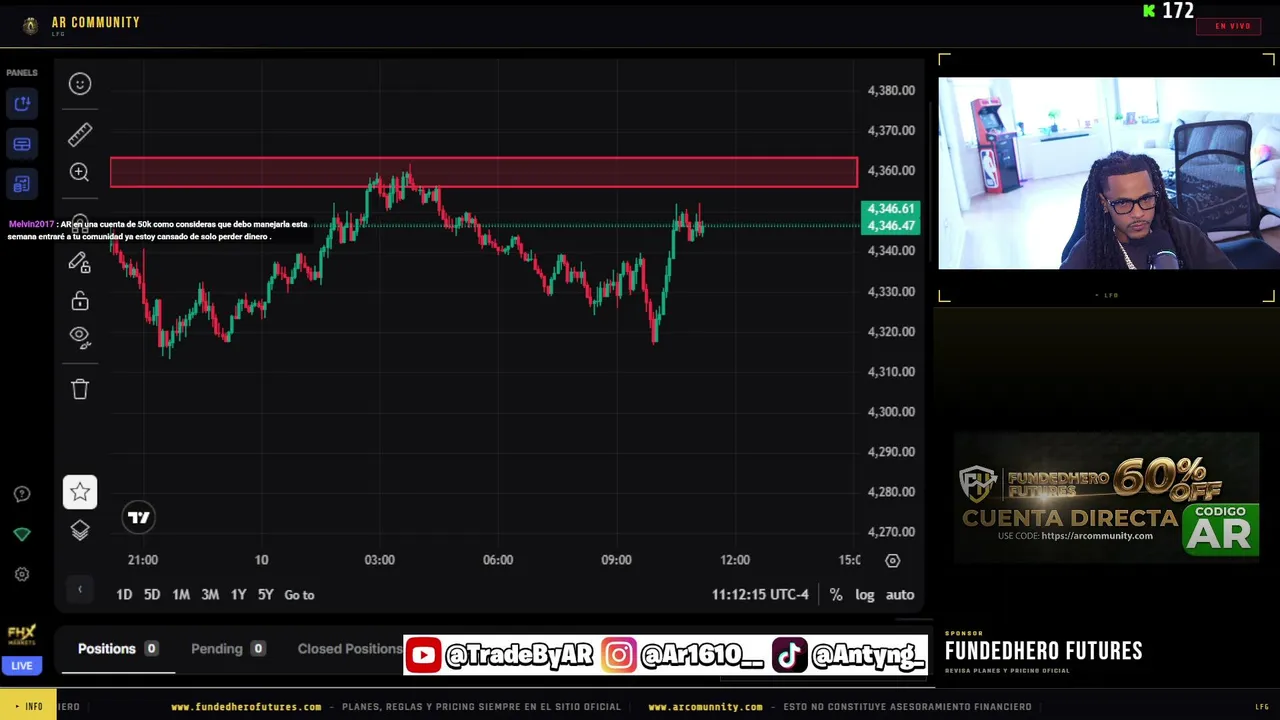Click the Instagram icon in the banner
The image size is (1280, 720).
pos(619,655)
